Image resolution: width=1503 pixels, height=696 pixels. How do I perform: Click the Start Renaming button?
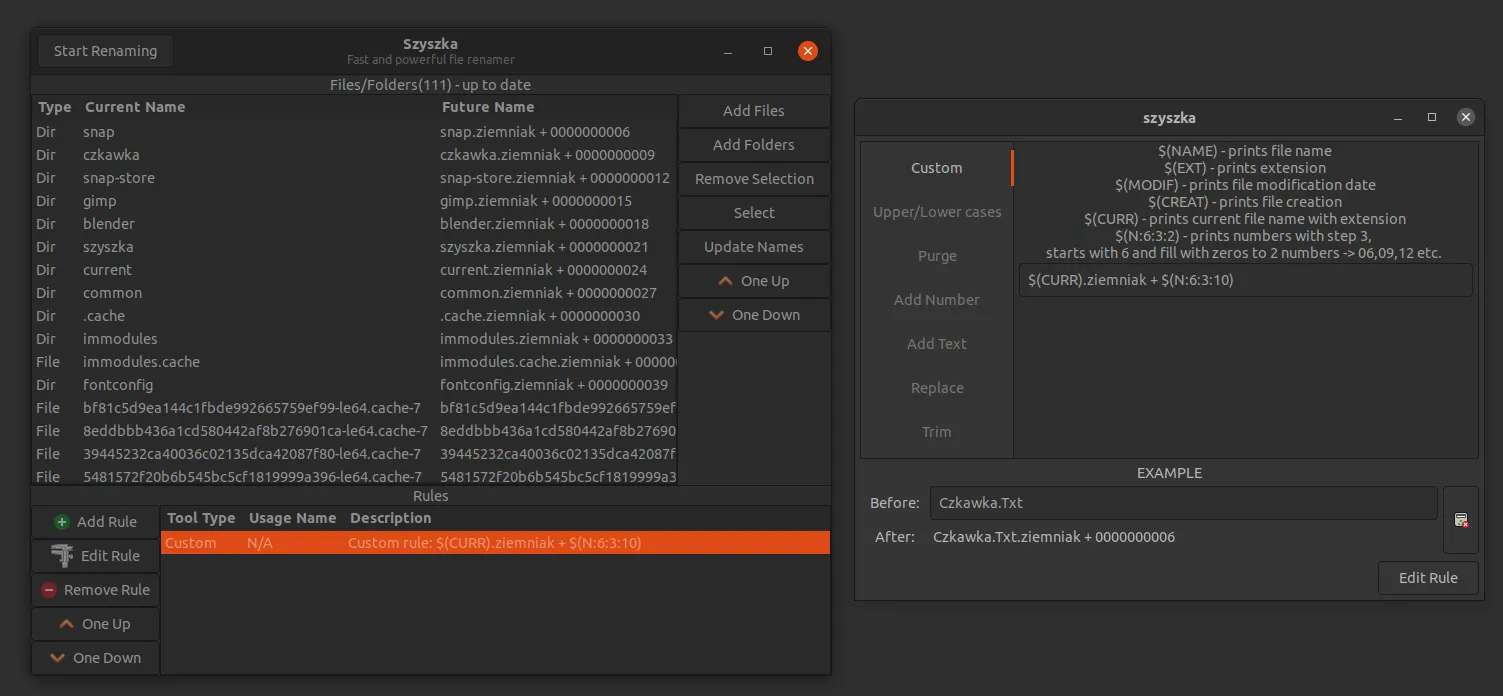[105, 51]
